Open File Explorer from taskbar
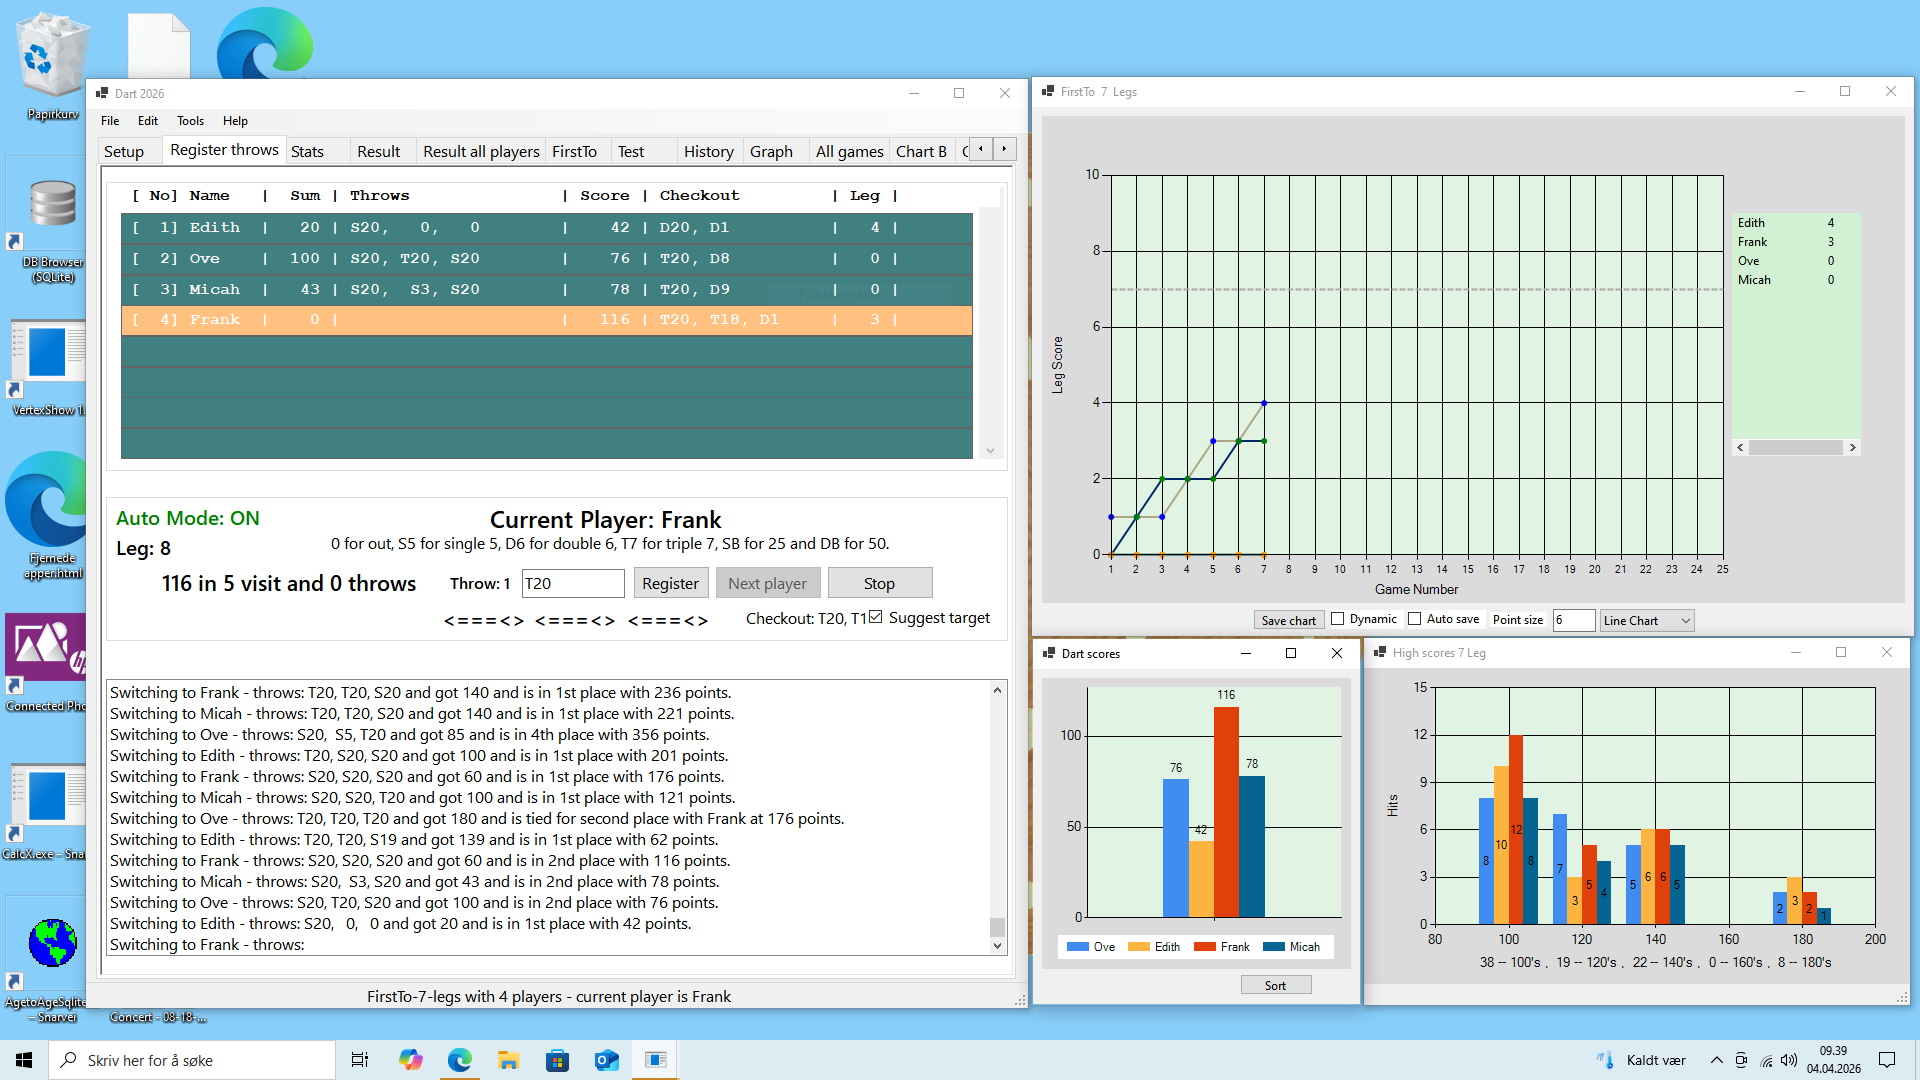1920x1080 pixels. pyautogui.click(x=508, y=1060)
